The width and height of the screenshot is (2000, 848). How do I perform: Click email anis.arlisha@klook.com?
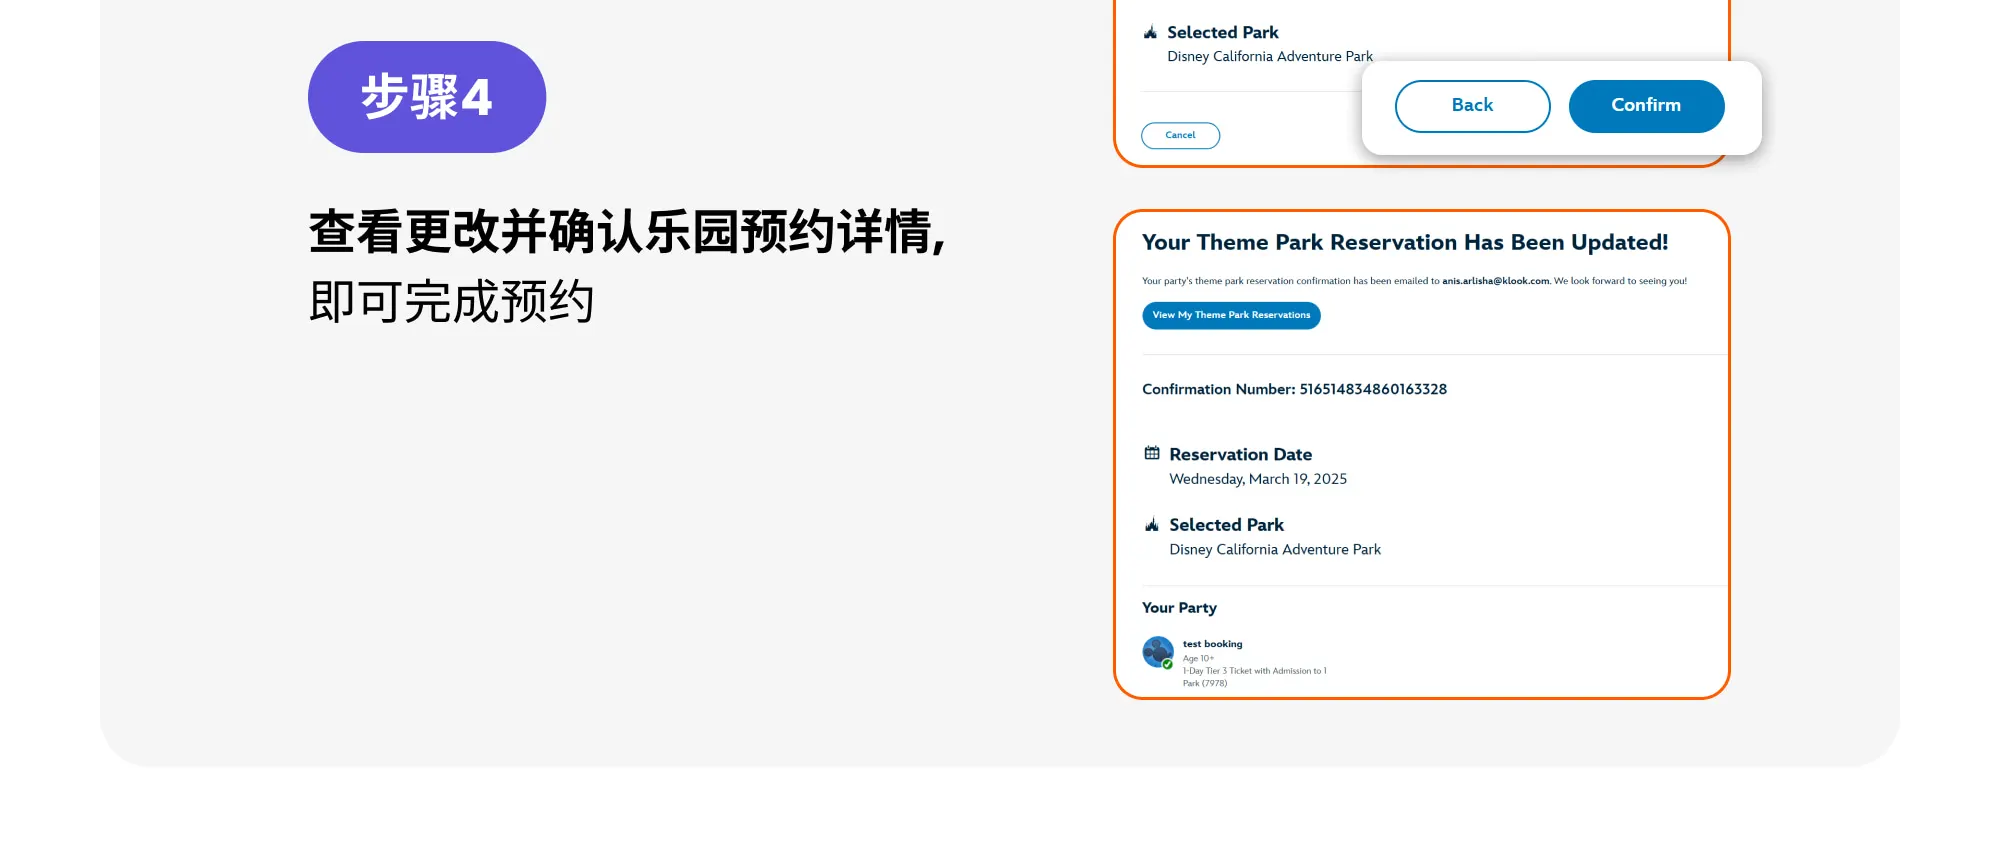click(x=1495, y=281)
